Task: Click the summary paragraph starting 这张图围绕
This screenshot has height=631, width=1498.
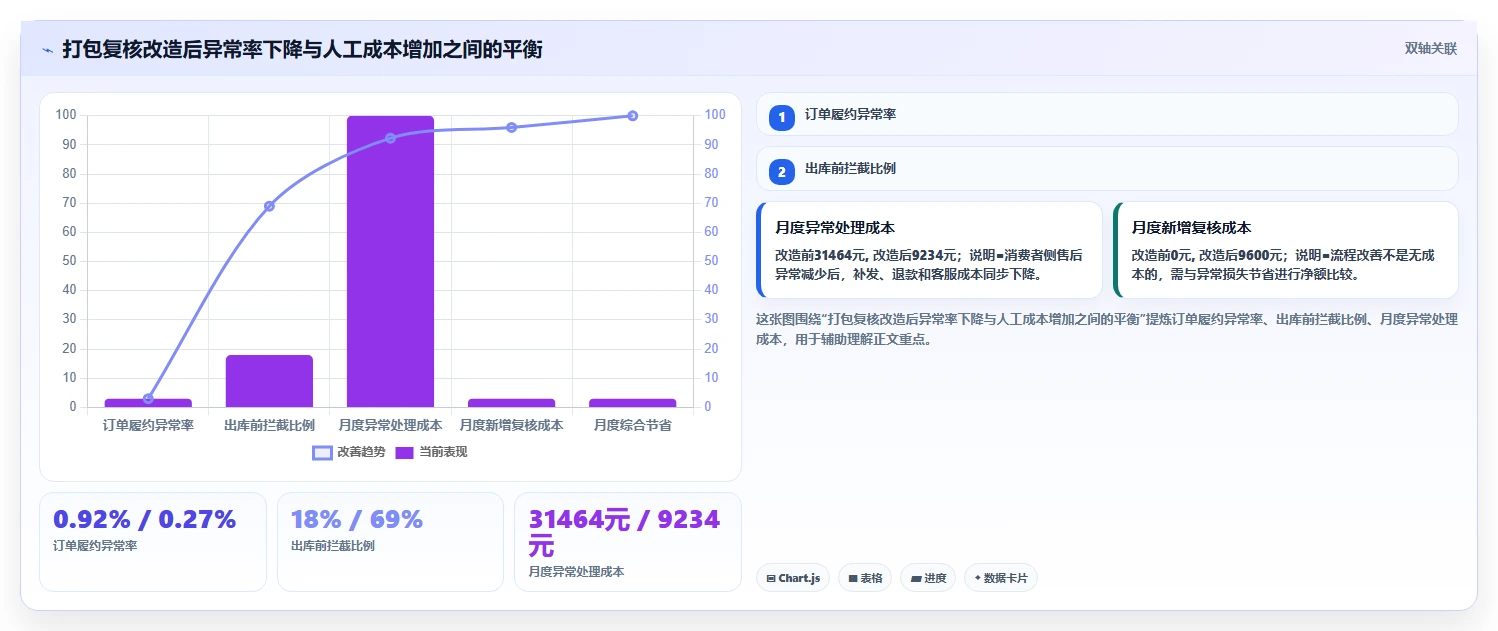Action: point(1107,329)
